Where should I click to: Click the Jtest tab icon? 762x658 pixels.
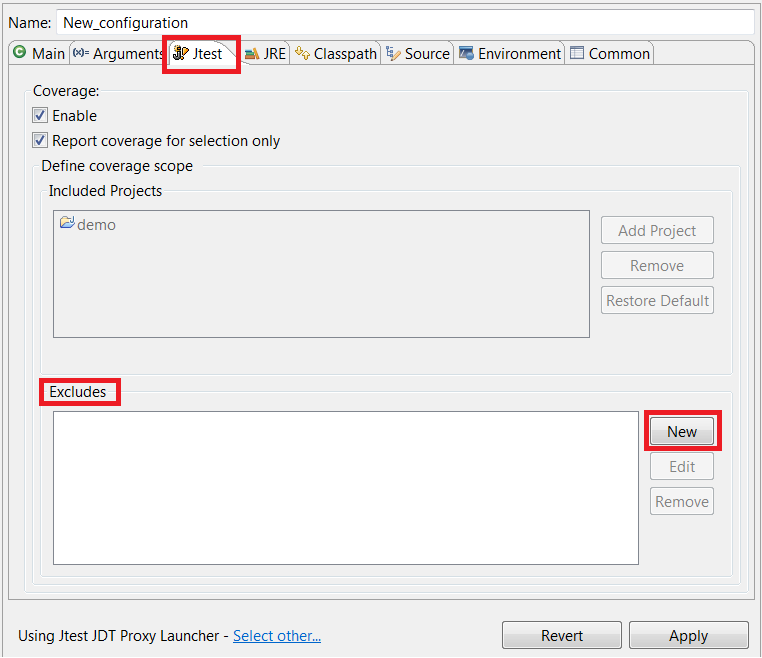181,52
